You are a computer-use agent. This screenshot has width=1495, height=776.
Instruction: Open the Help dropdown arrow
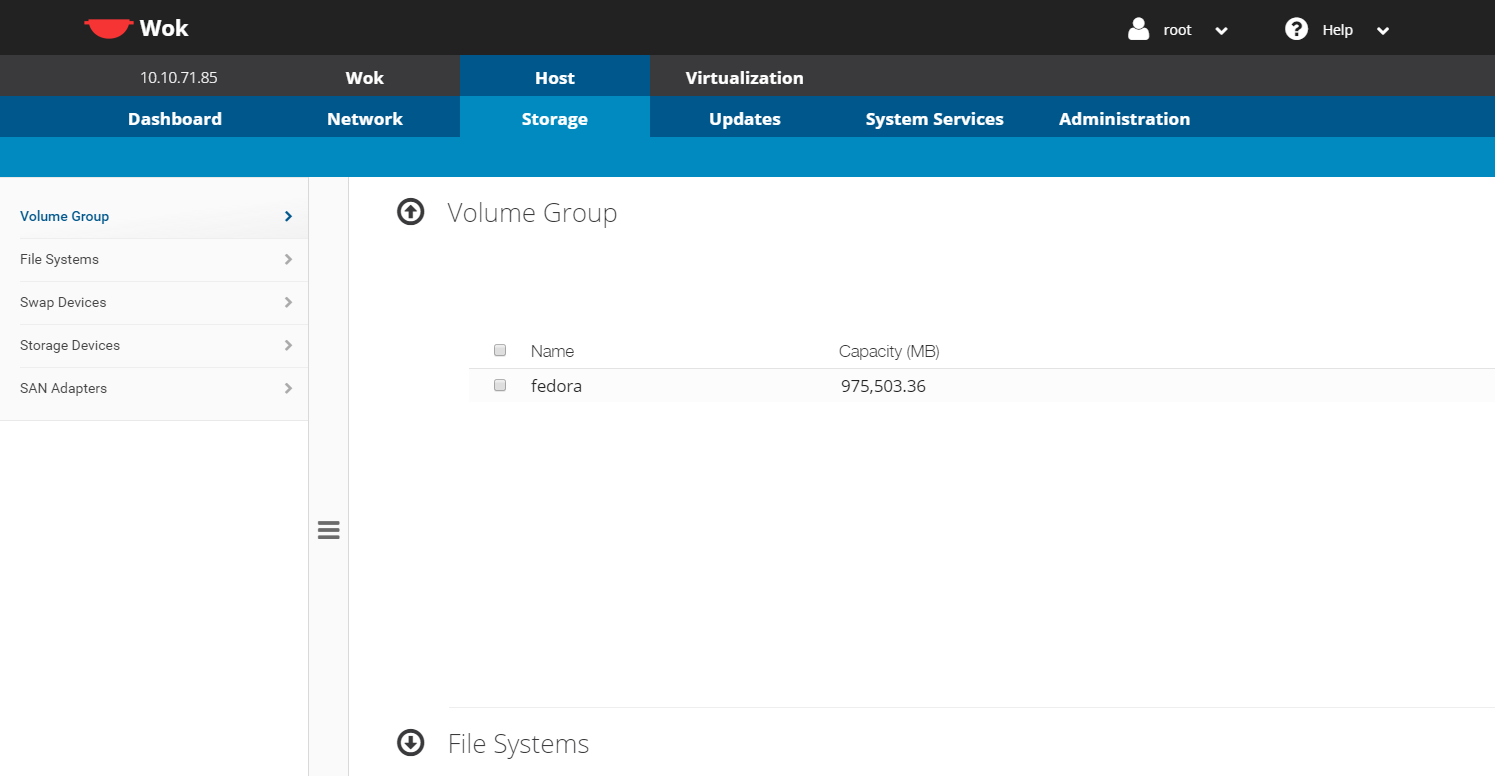click(x=1383, y=31)
